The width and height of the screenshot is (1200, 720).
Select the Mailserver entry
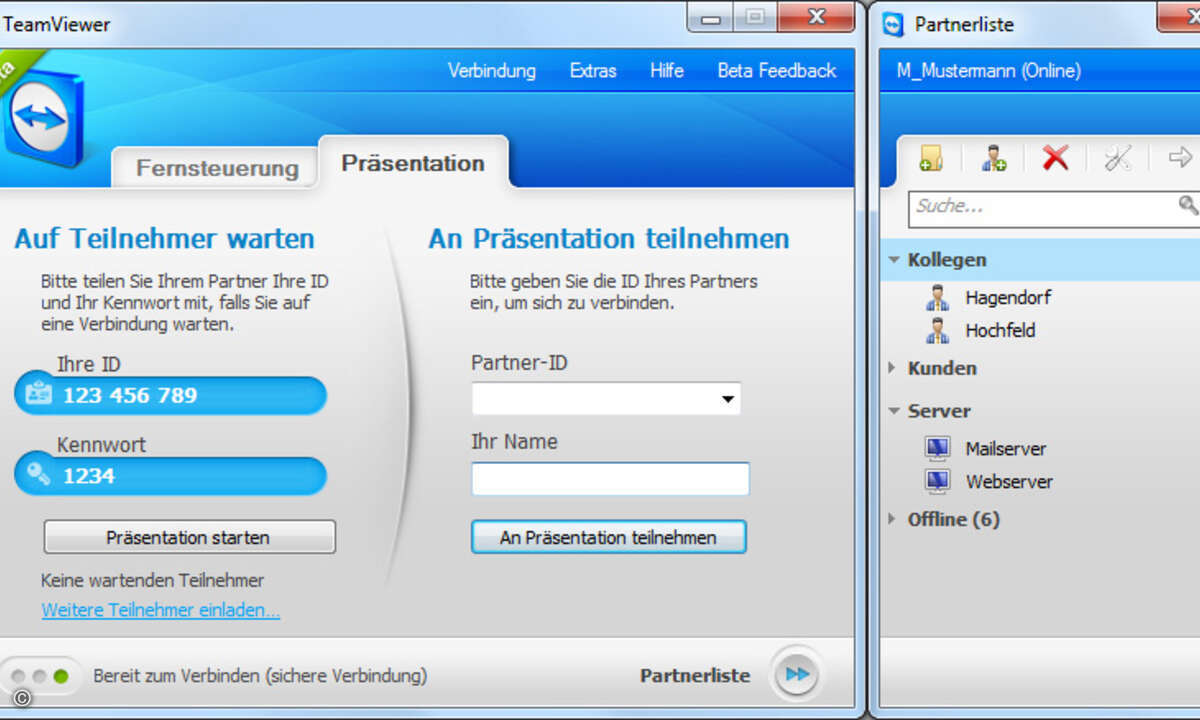[x=1006, y=449]
